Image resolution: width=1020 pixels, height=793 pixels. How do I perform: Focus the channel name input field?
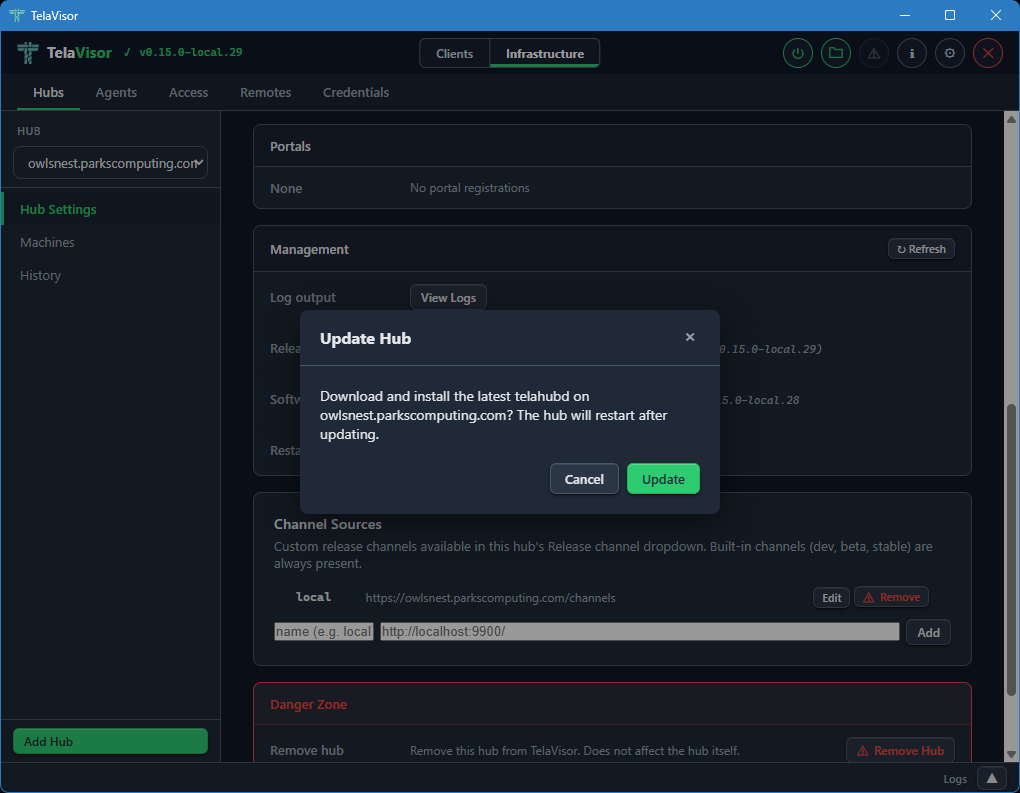point(323,631)
